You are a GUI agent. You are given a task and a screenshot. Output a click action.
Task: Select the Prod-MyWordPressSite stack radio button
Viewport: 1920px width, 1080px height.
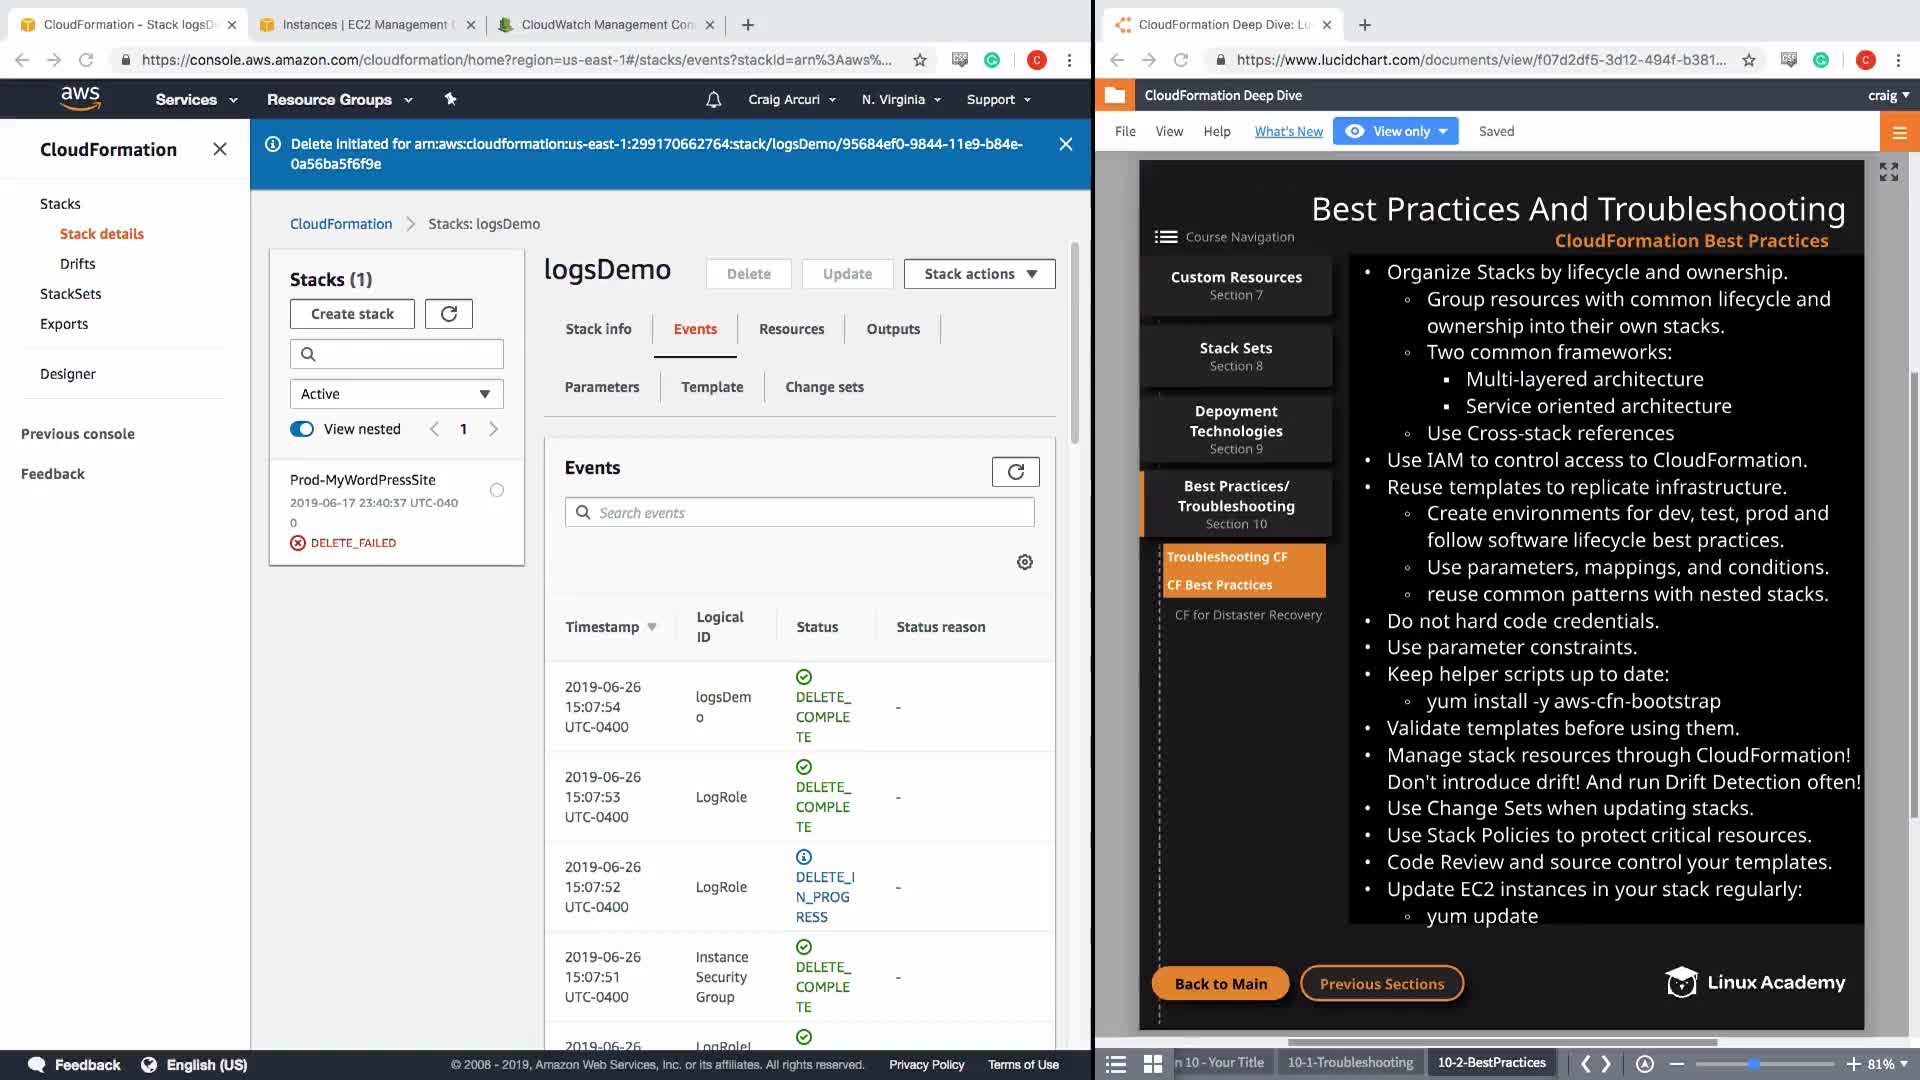point(497,490)
